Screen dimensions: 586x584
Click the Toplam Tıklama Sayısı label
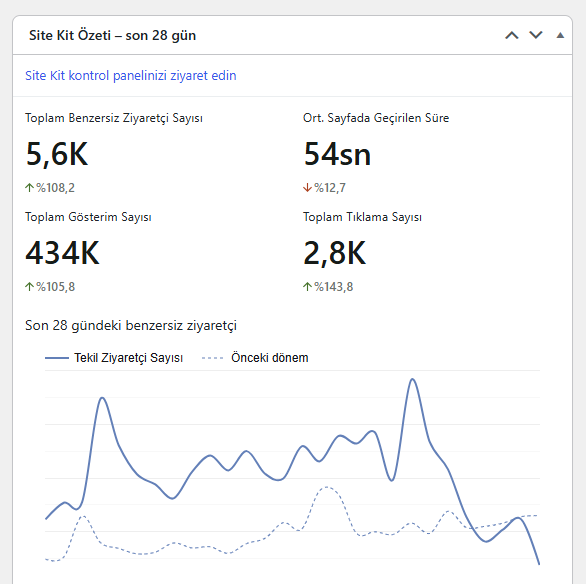tap(362, 217)
